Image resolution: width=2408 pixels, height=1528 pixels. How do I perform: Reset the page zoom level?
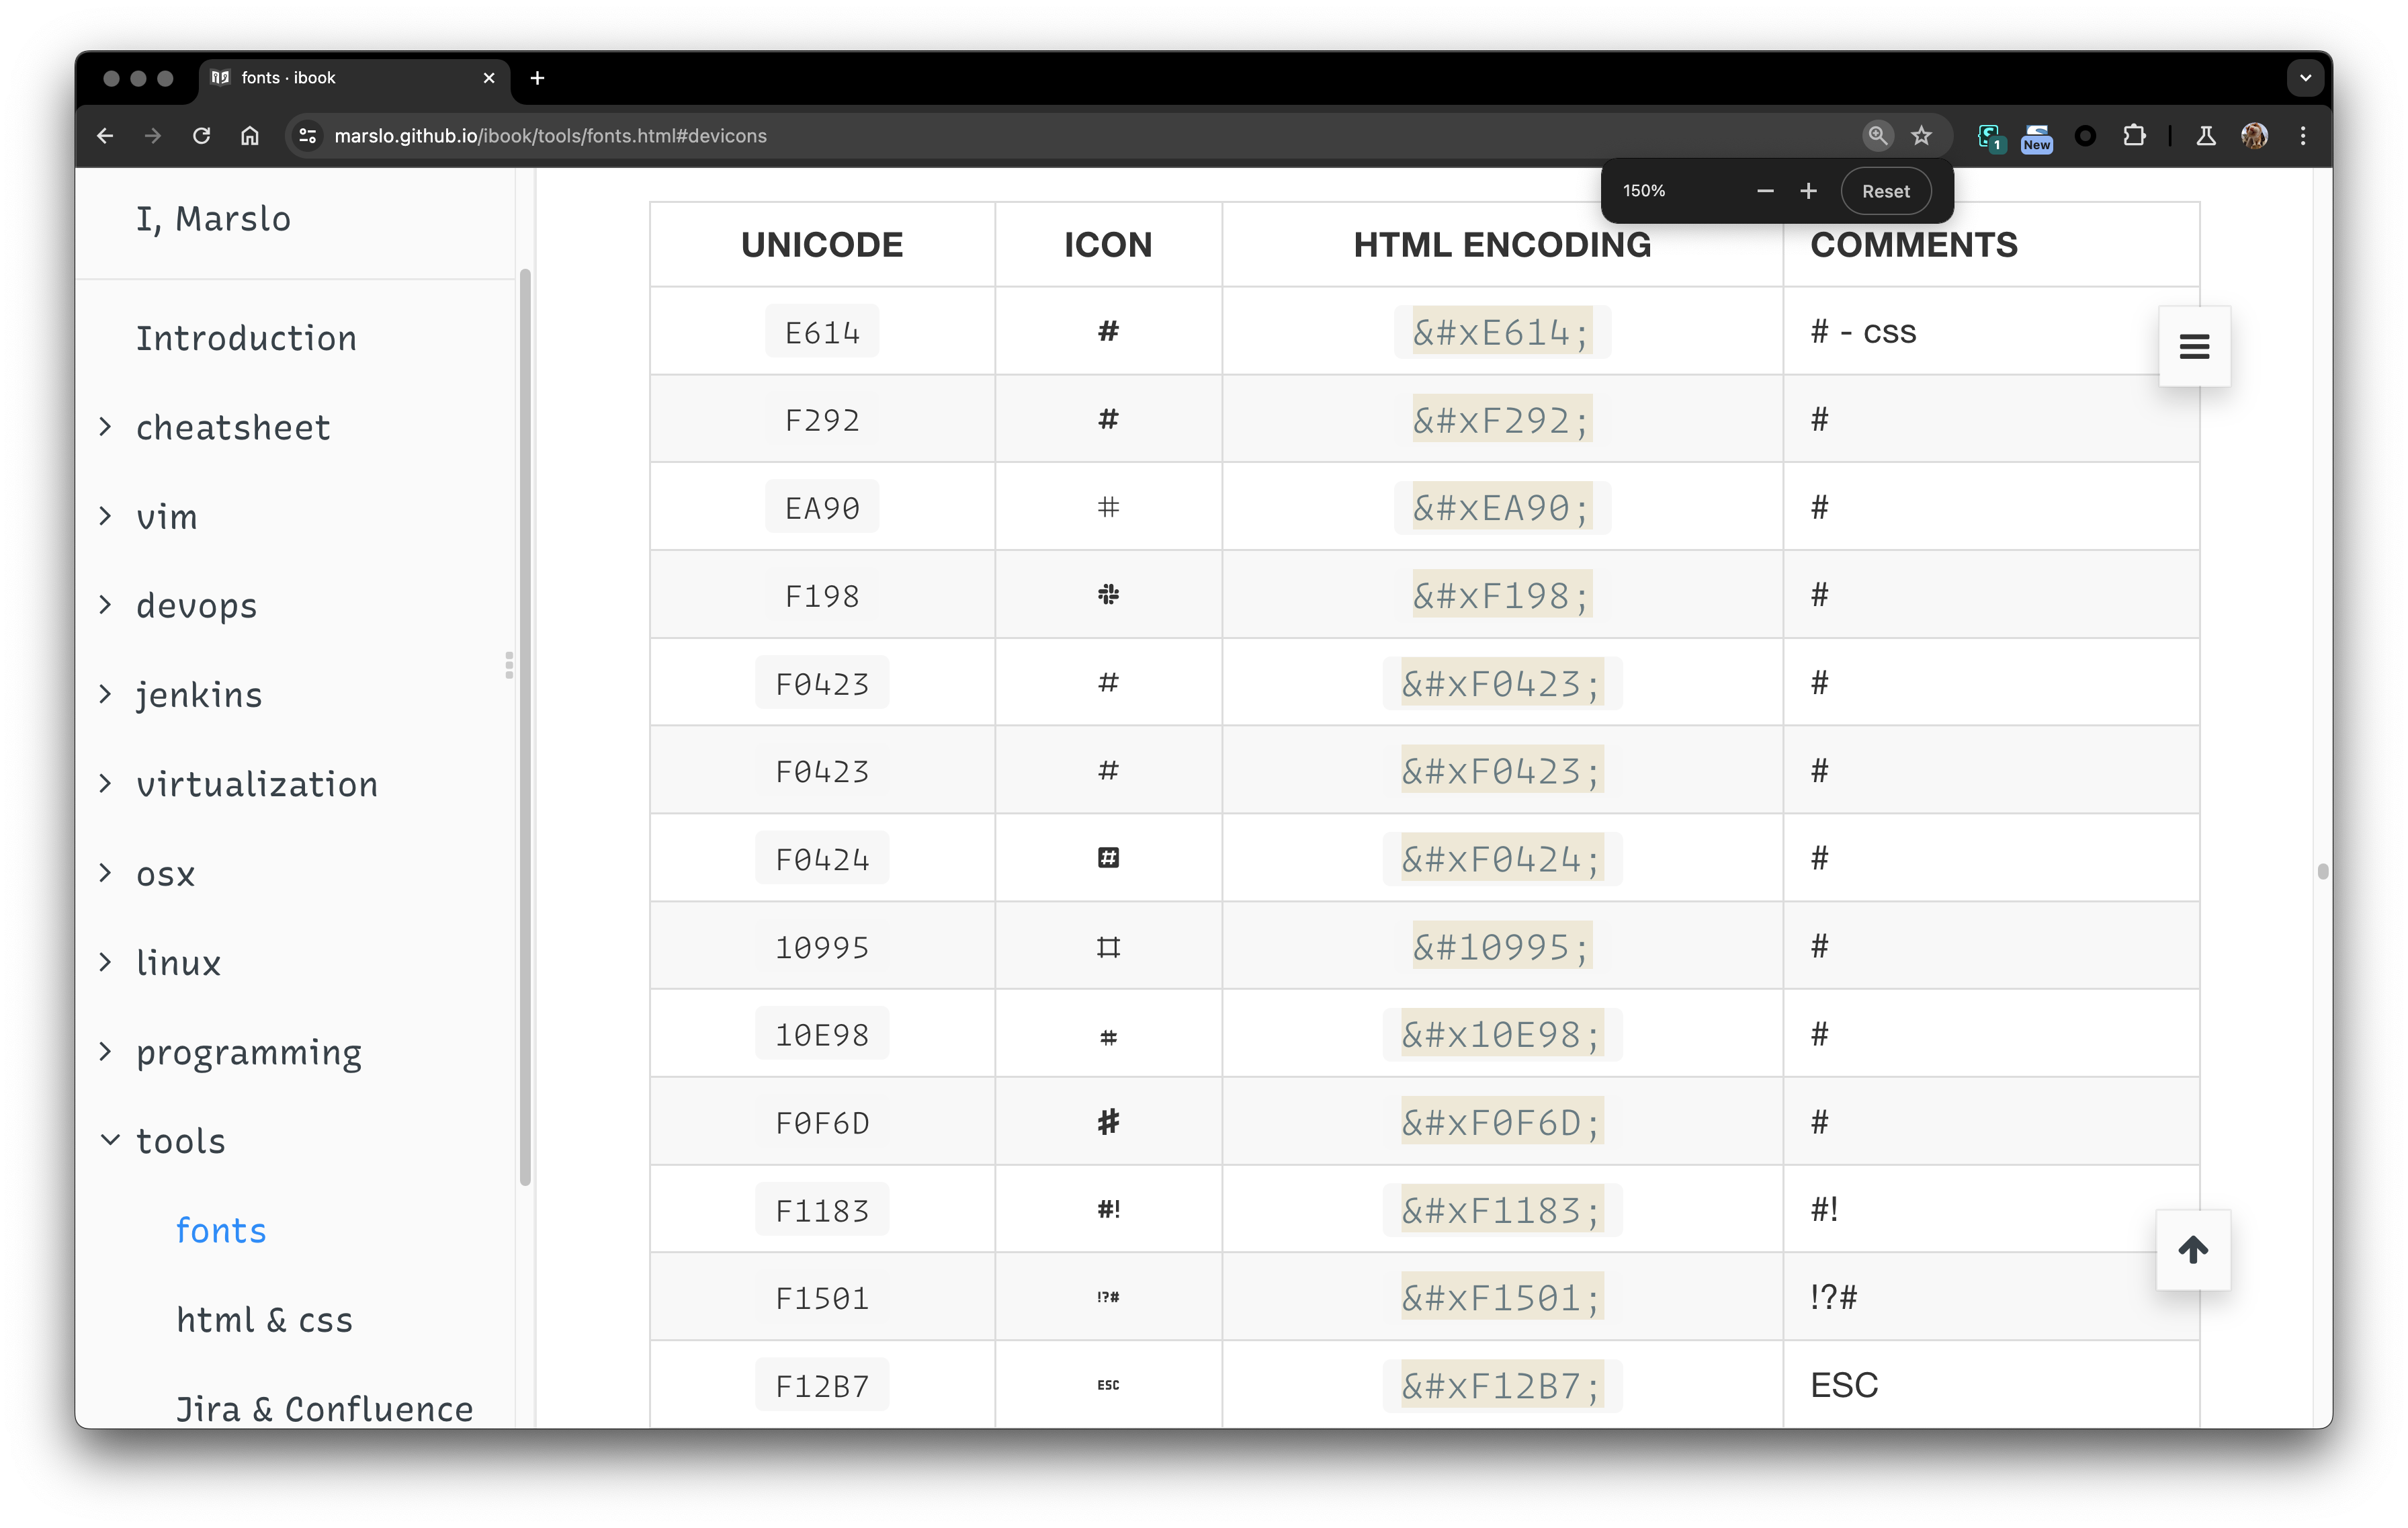pos(1885,191)
